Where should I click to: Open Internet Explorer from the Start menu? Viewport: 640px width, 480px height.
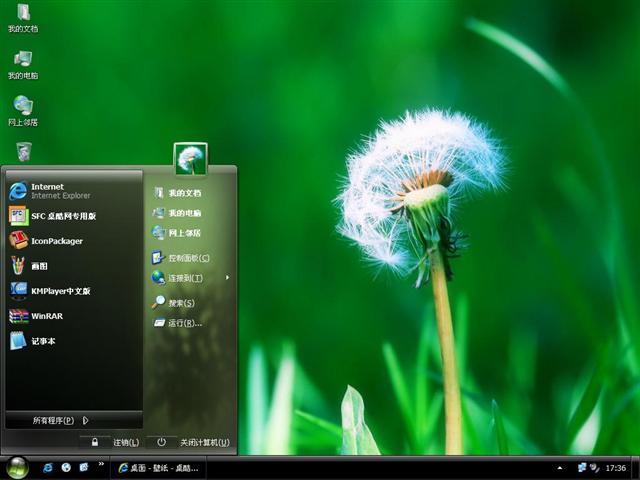pyautogui.click(x=50, y=190)
